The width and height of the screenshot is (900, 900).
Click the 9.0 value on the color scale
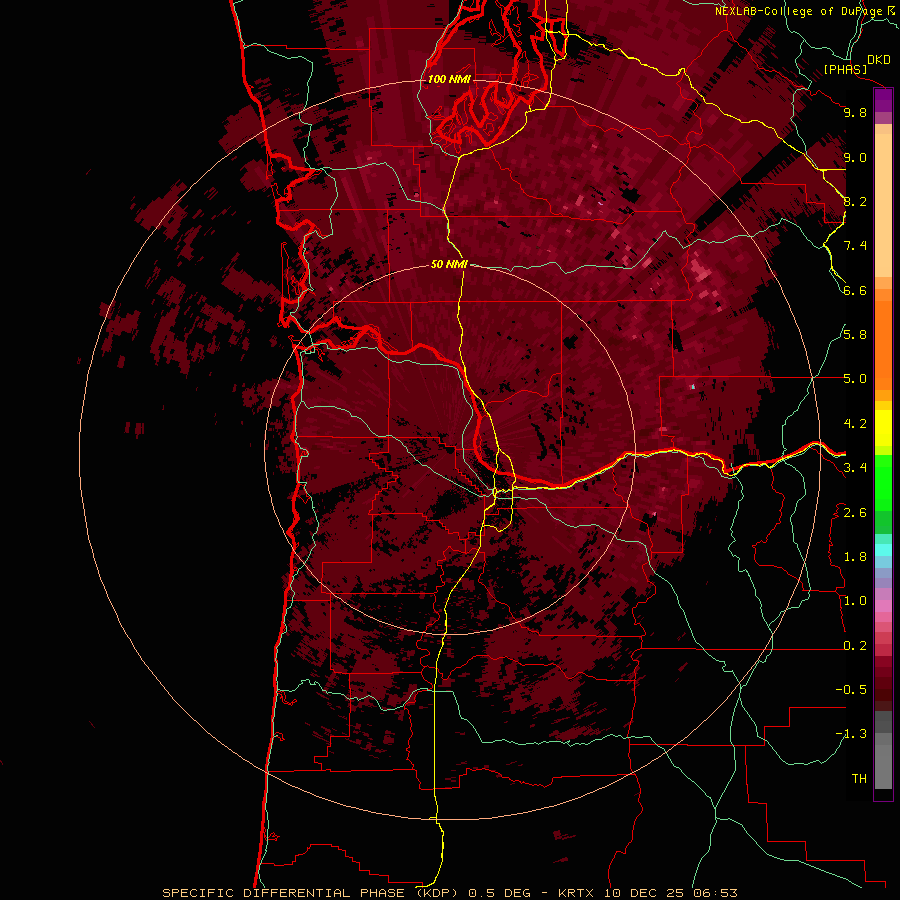point(855,157)
